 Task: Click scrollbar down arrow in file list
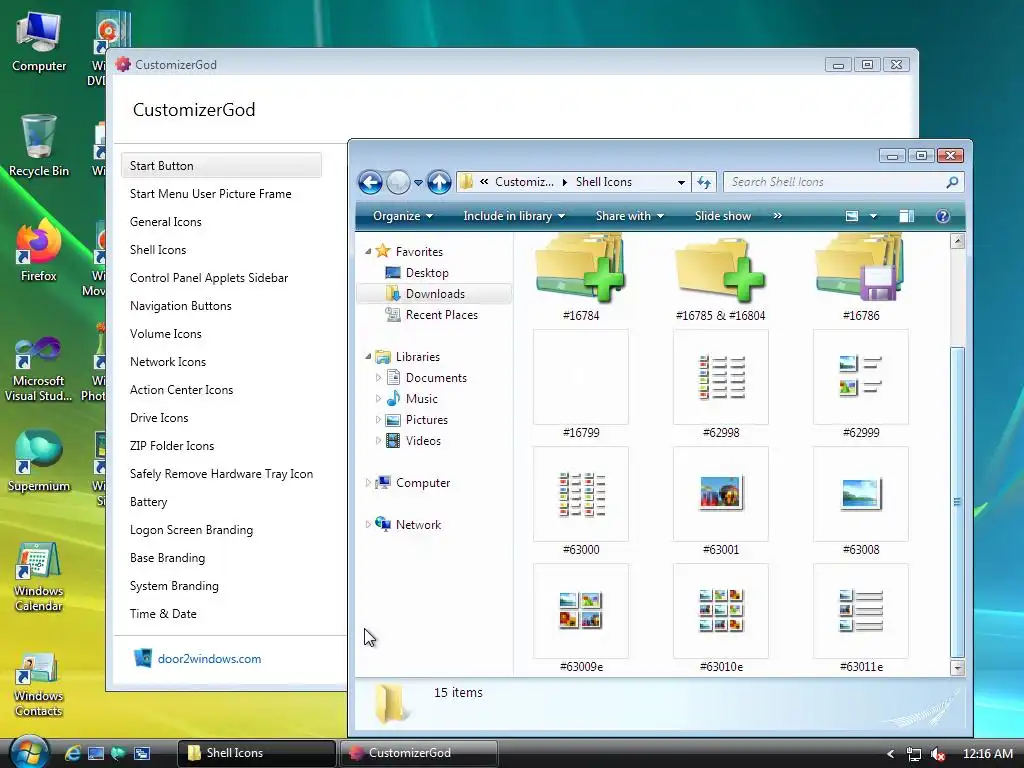point(957,668)
